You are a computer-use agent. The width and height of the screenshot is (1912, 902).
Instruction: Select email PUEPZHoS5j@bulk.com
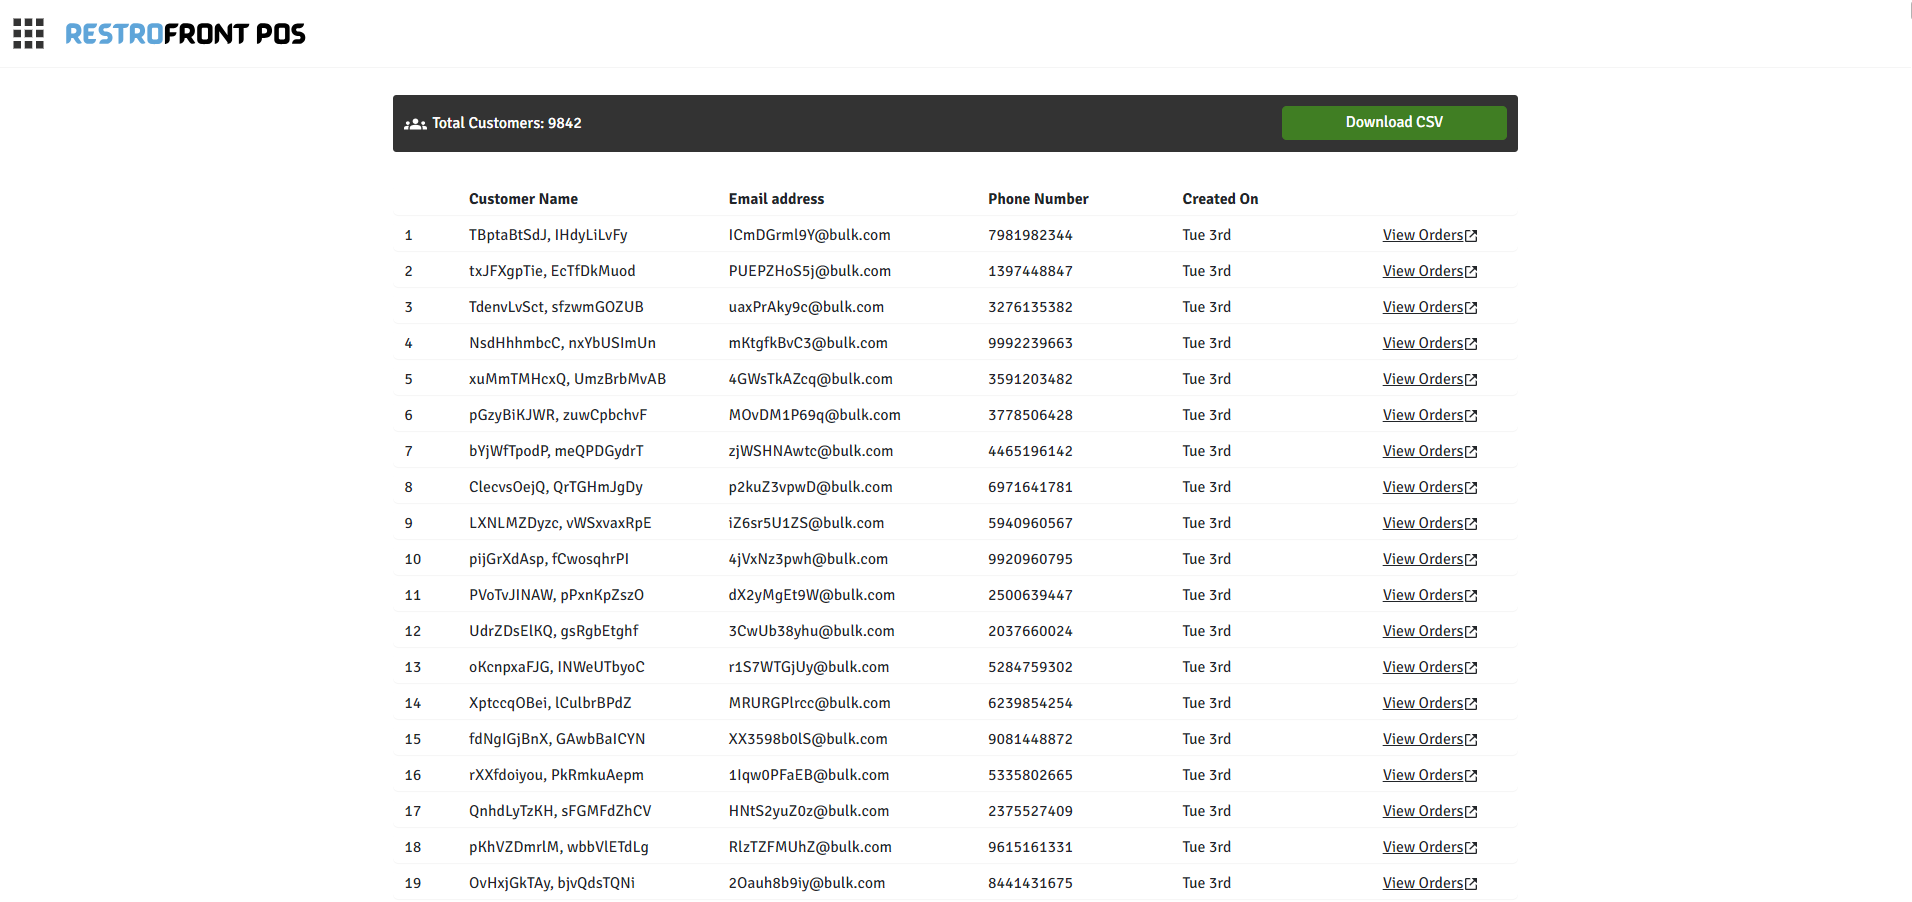point(810,271)
